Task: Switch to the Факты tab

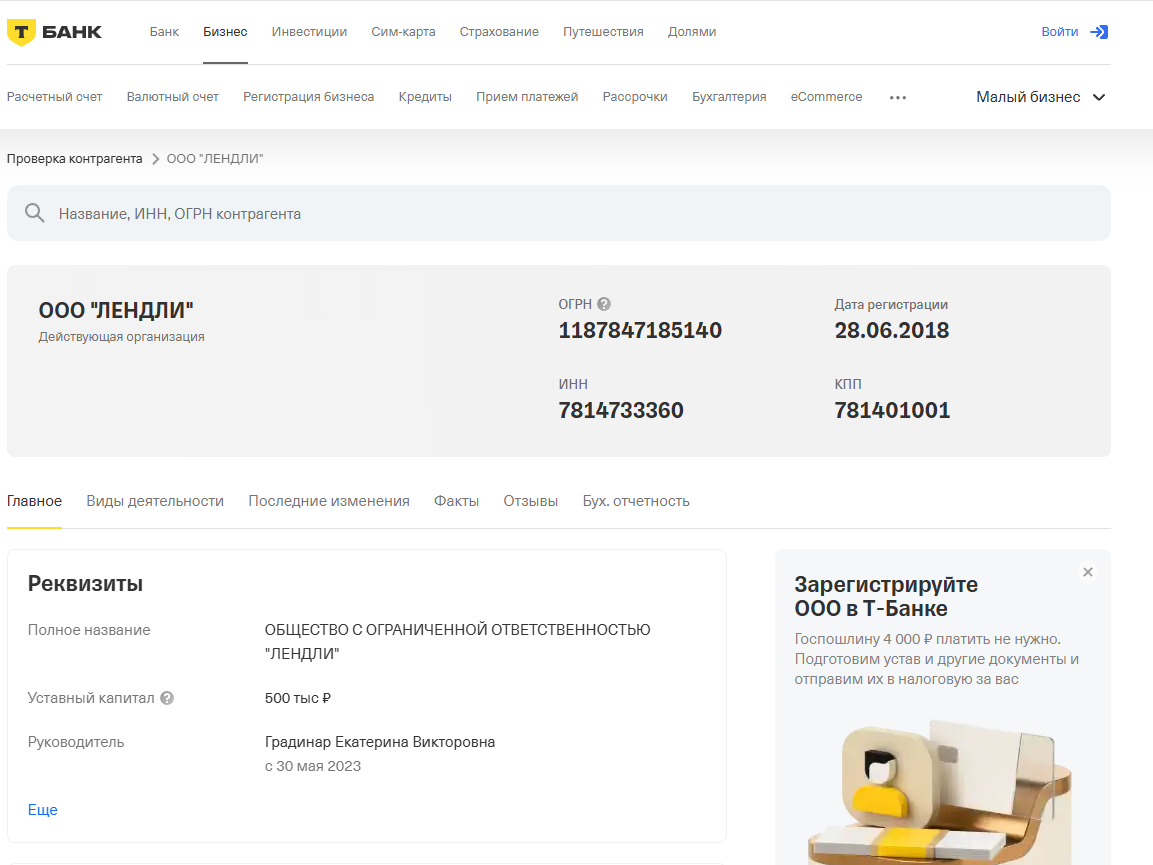Action: [x=457, y=501]
